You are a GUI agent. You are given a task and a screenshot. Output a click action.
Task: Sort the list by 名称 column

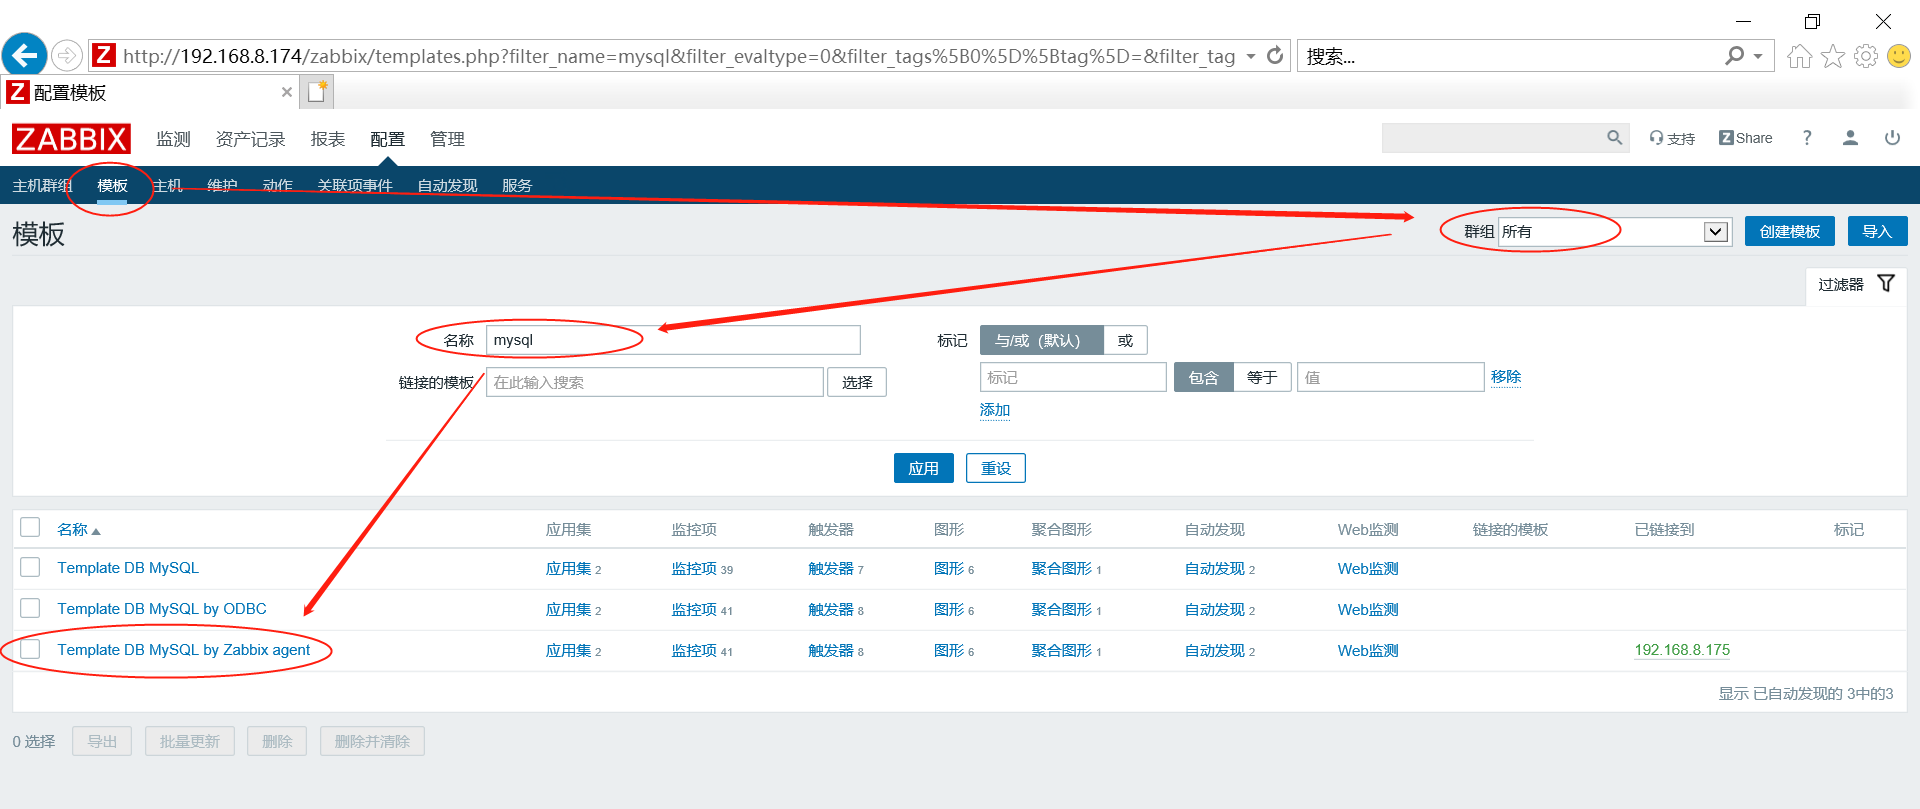point(78,529)
